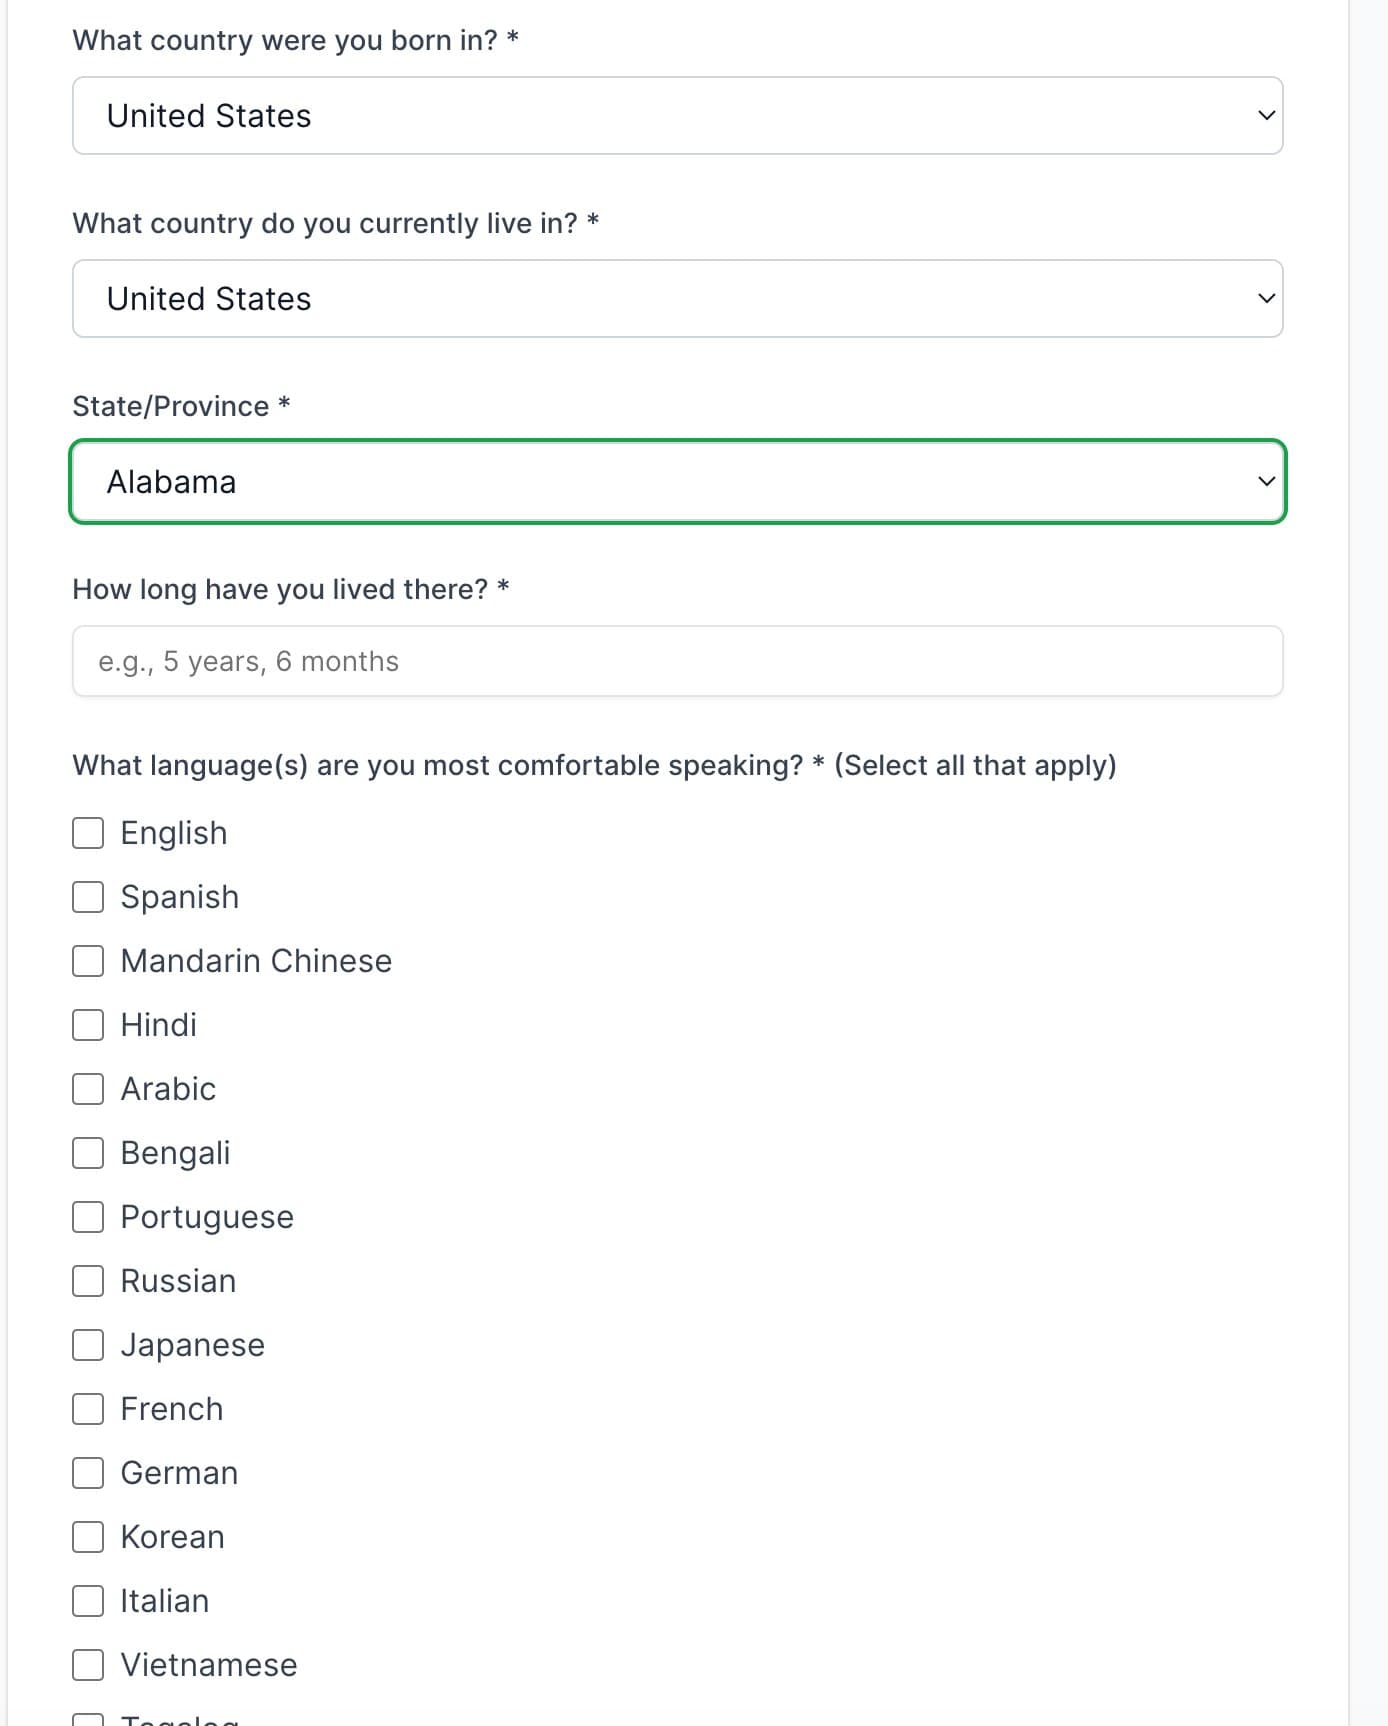Enable the Hindi language option
The height and width of the screenshot is (1726, 1388).
pos(88,1025)
